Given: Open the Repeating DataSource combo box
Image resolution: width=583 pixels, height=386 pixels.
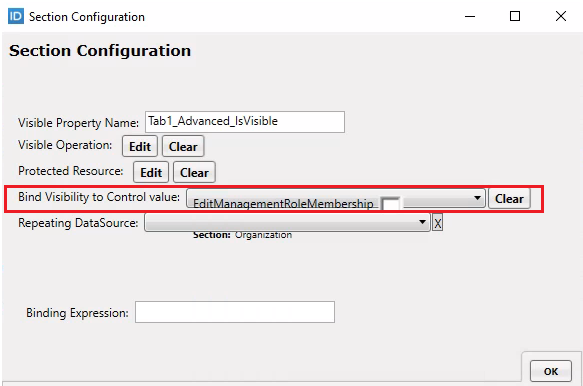Looking at the screenshot, I should coord(287,222).
